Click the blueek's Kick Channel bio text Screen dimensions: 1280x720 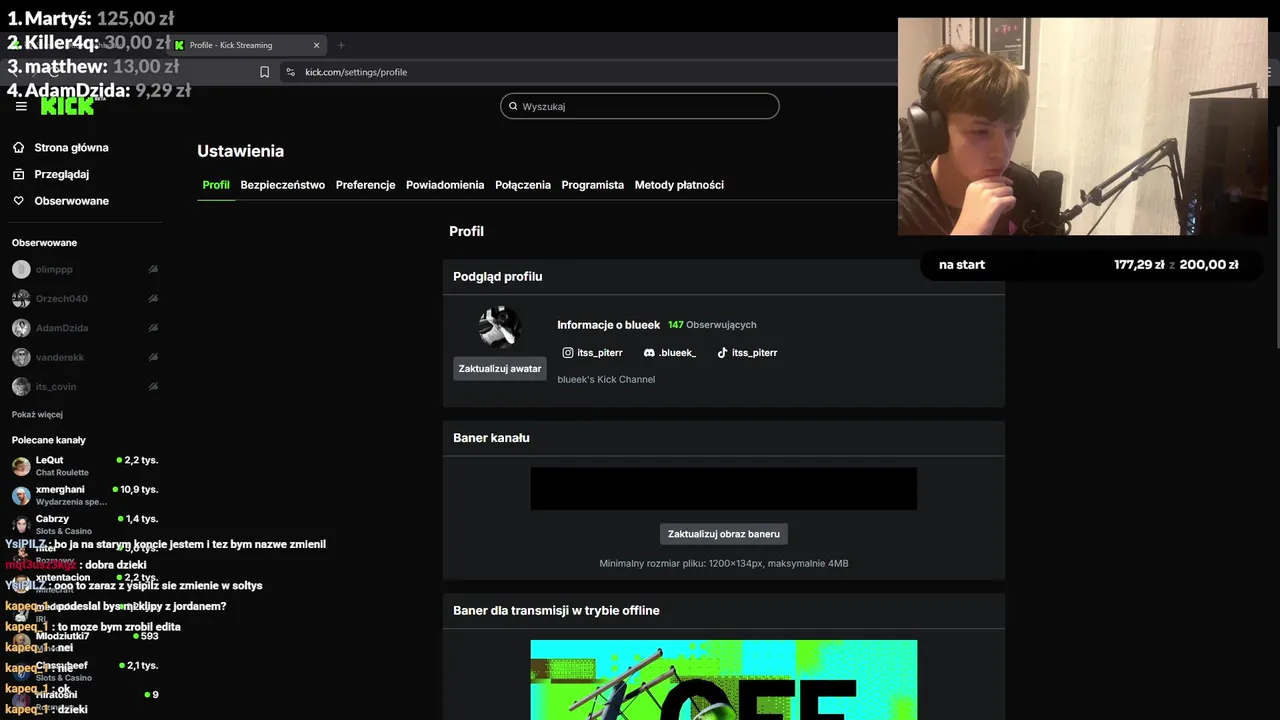tap(606, 380)
